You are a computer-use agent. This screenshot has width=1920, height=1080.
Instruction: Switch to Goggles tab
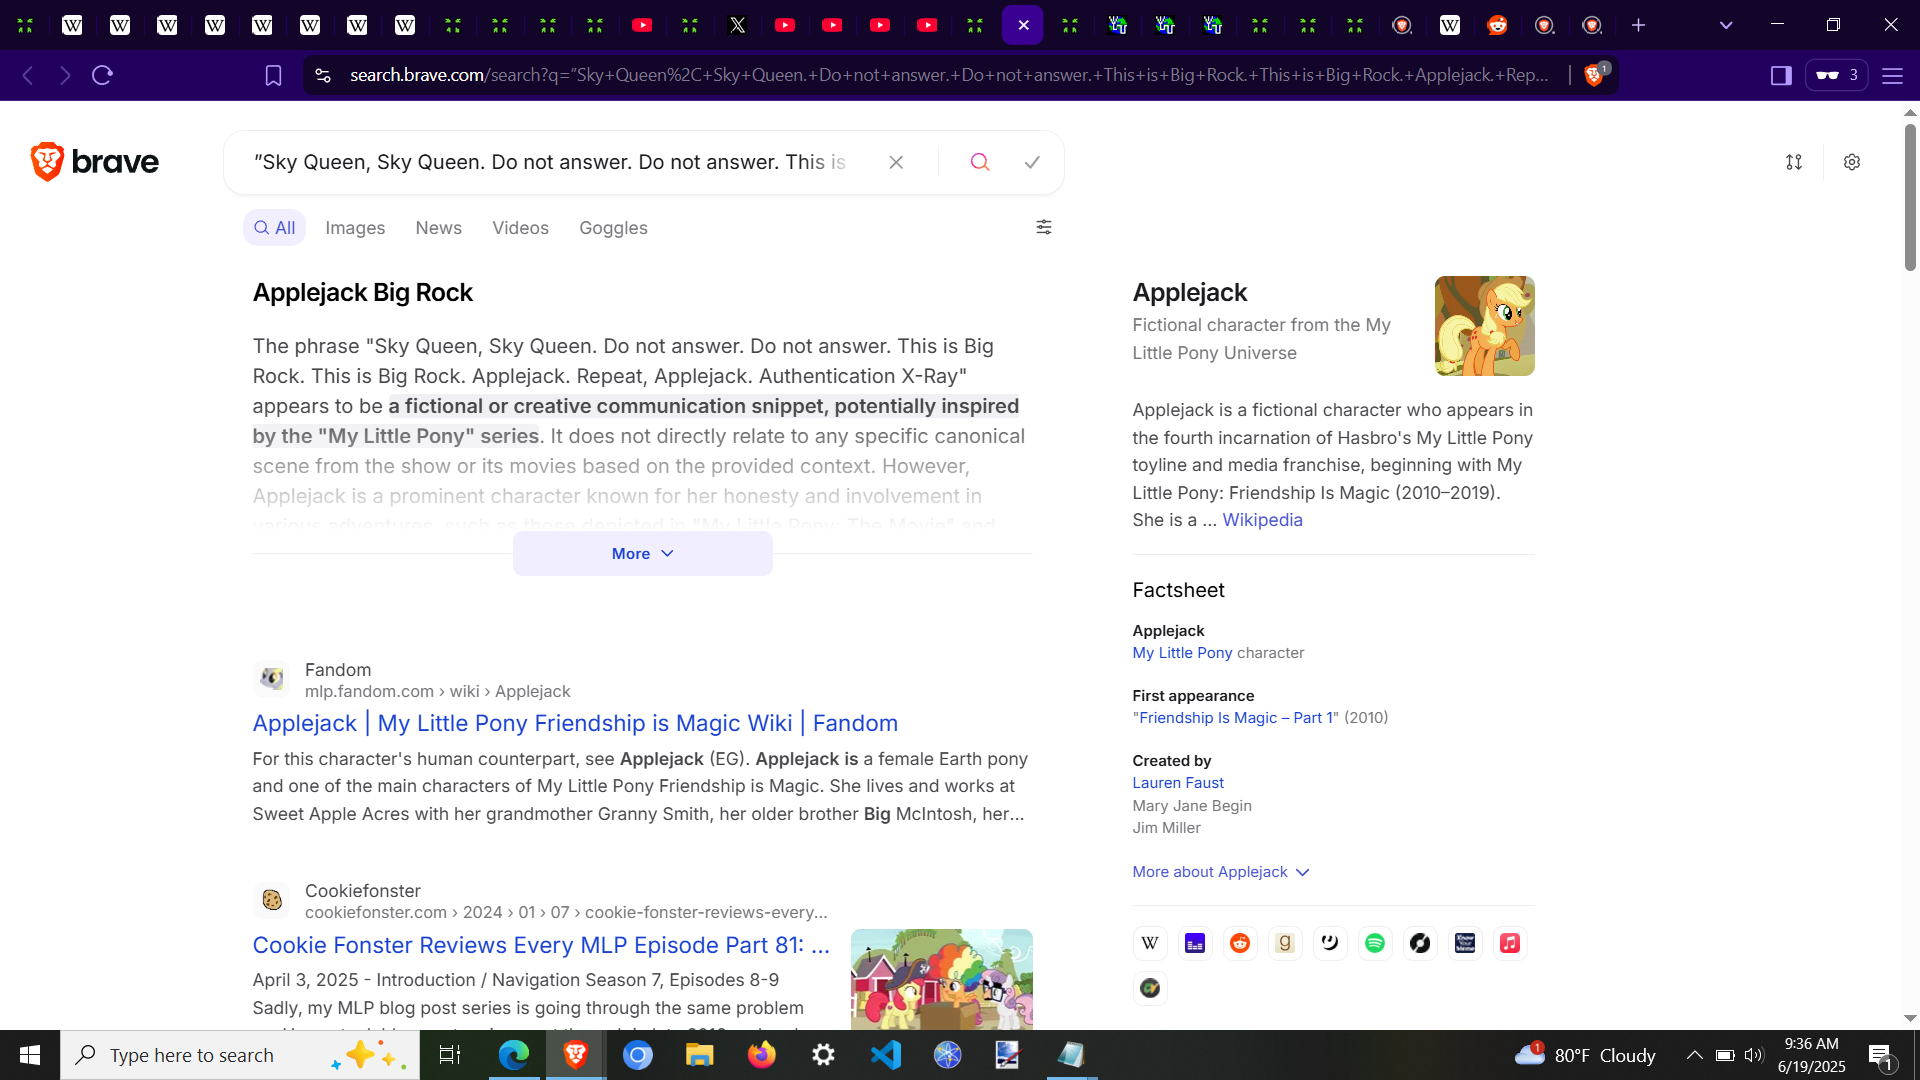[613, 228]
